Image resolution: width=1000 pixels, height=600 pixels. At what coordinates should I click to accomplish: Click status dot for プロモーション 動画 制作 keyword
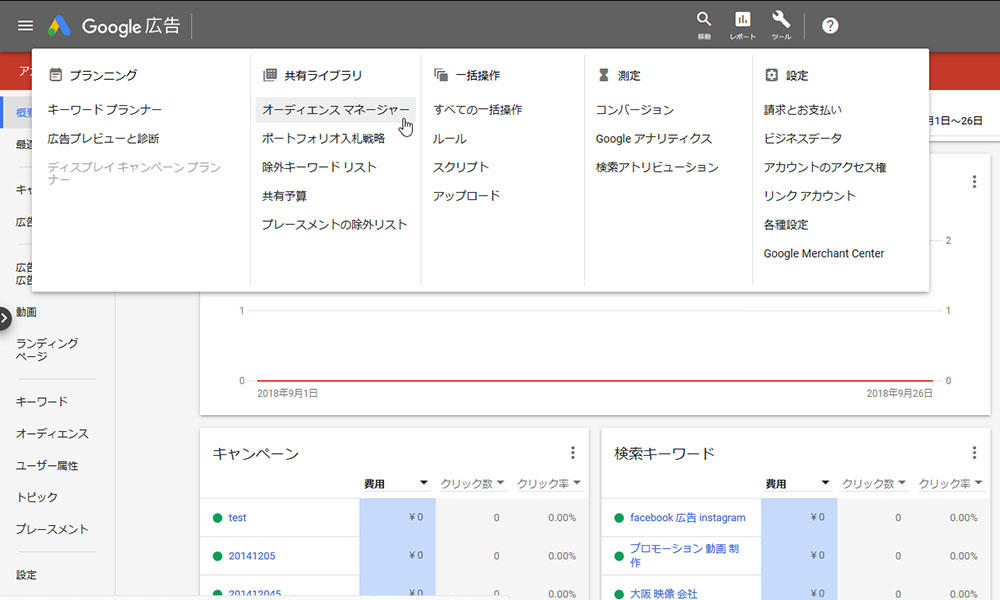[619, 556]
